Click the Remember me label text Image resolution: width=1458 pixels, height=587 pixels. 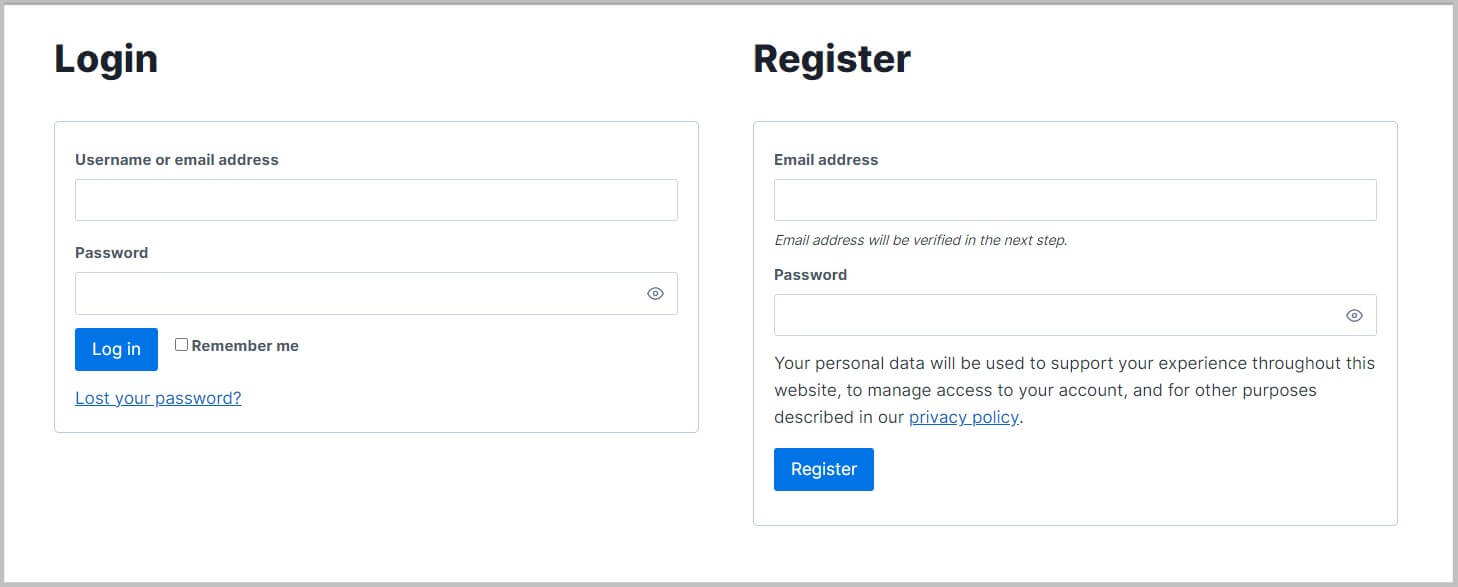[x=245, y=346]
